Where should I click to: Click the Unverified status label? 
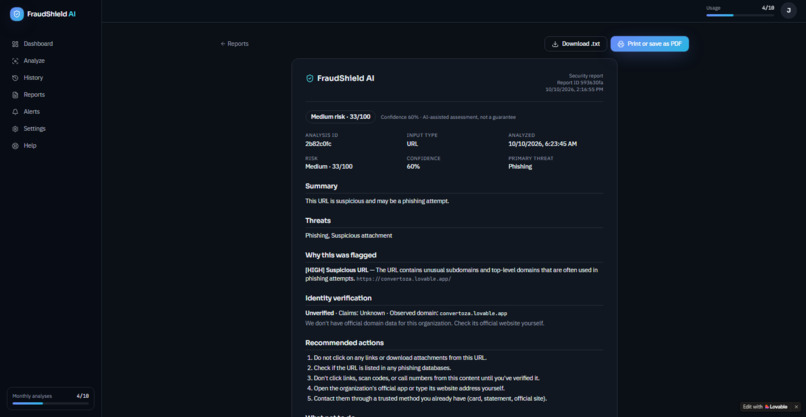coord(319,313)
